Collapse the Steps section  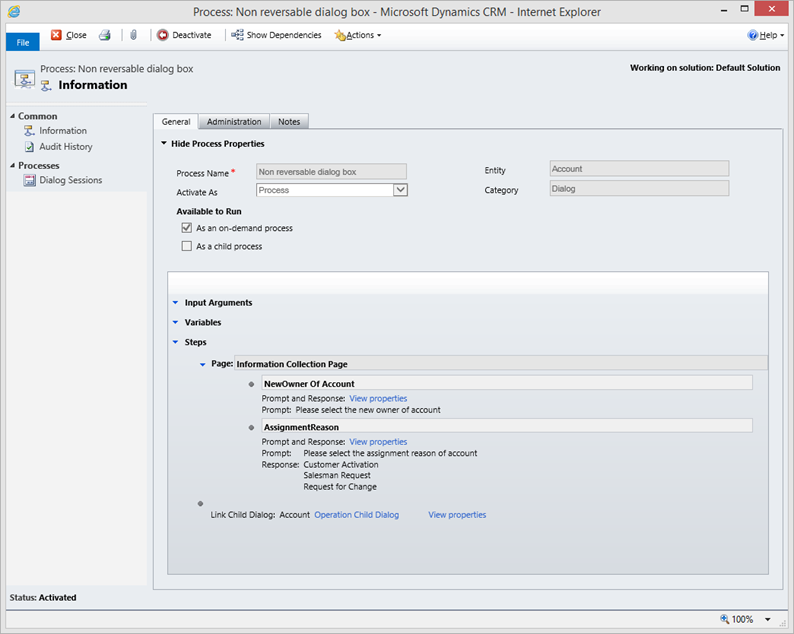[x=175, y=342]
